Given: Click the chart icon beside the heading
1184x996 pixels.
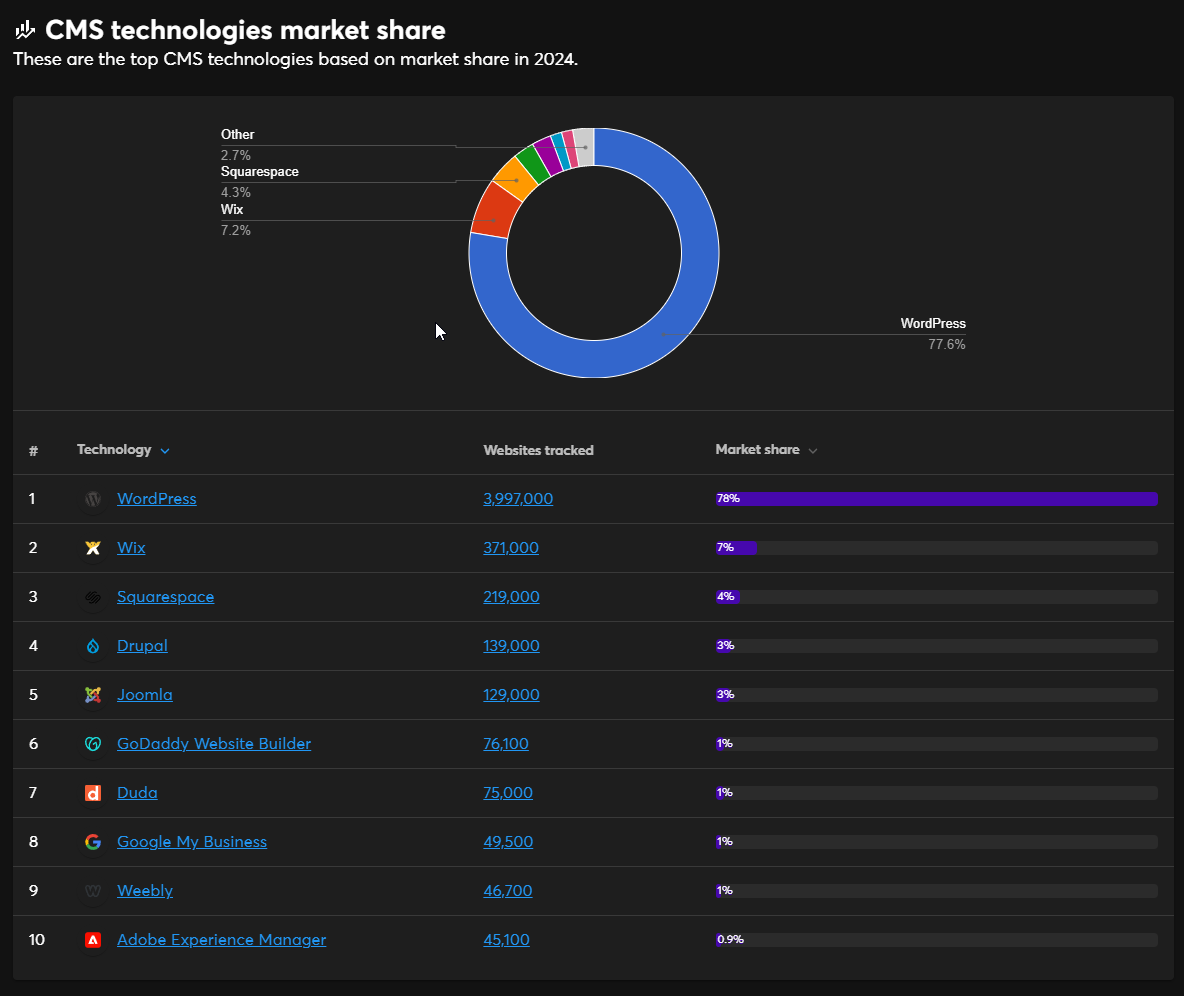Looking at the screenshot, I should [25, 30].
